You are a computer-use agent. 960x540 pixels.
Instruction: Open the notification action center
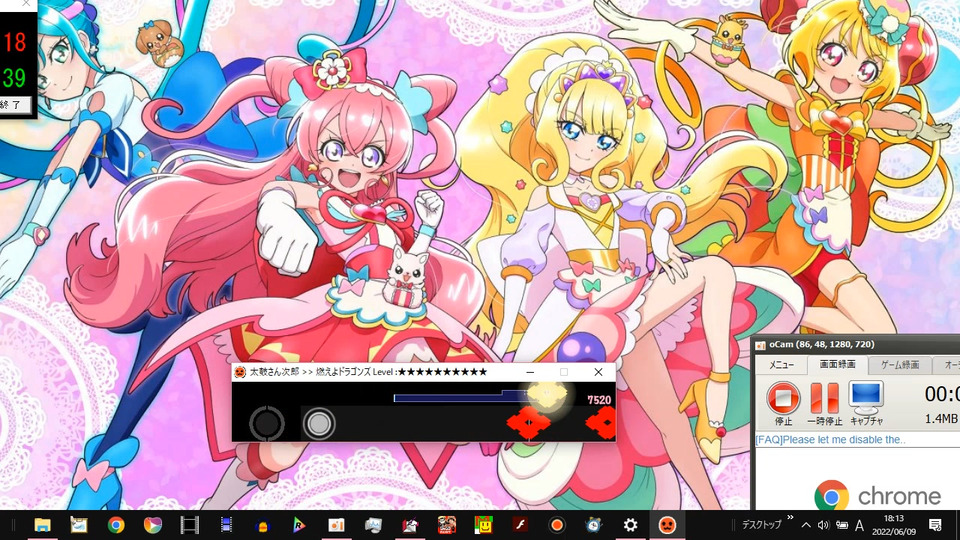coord(936,525)
